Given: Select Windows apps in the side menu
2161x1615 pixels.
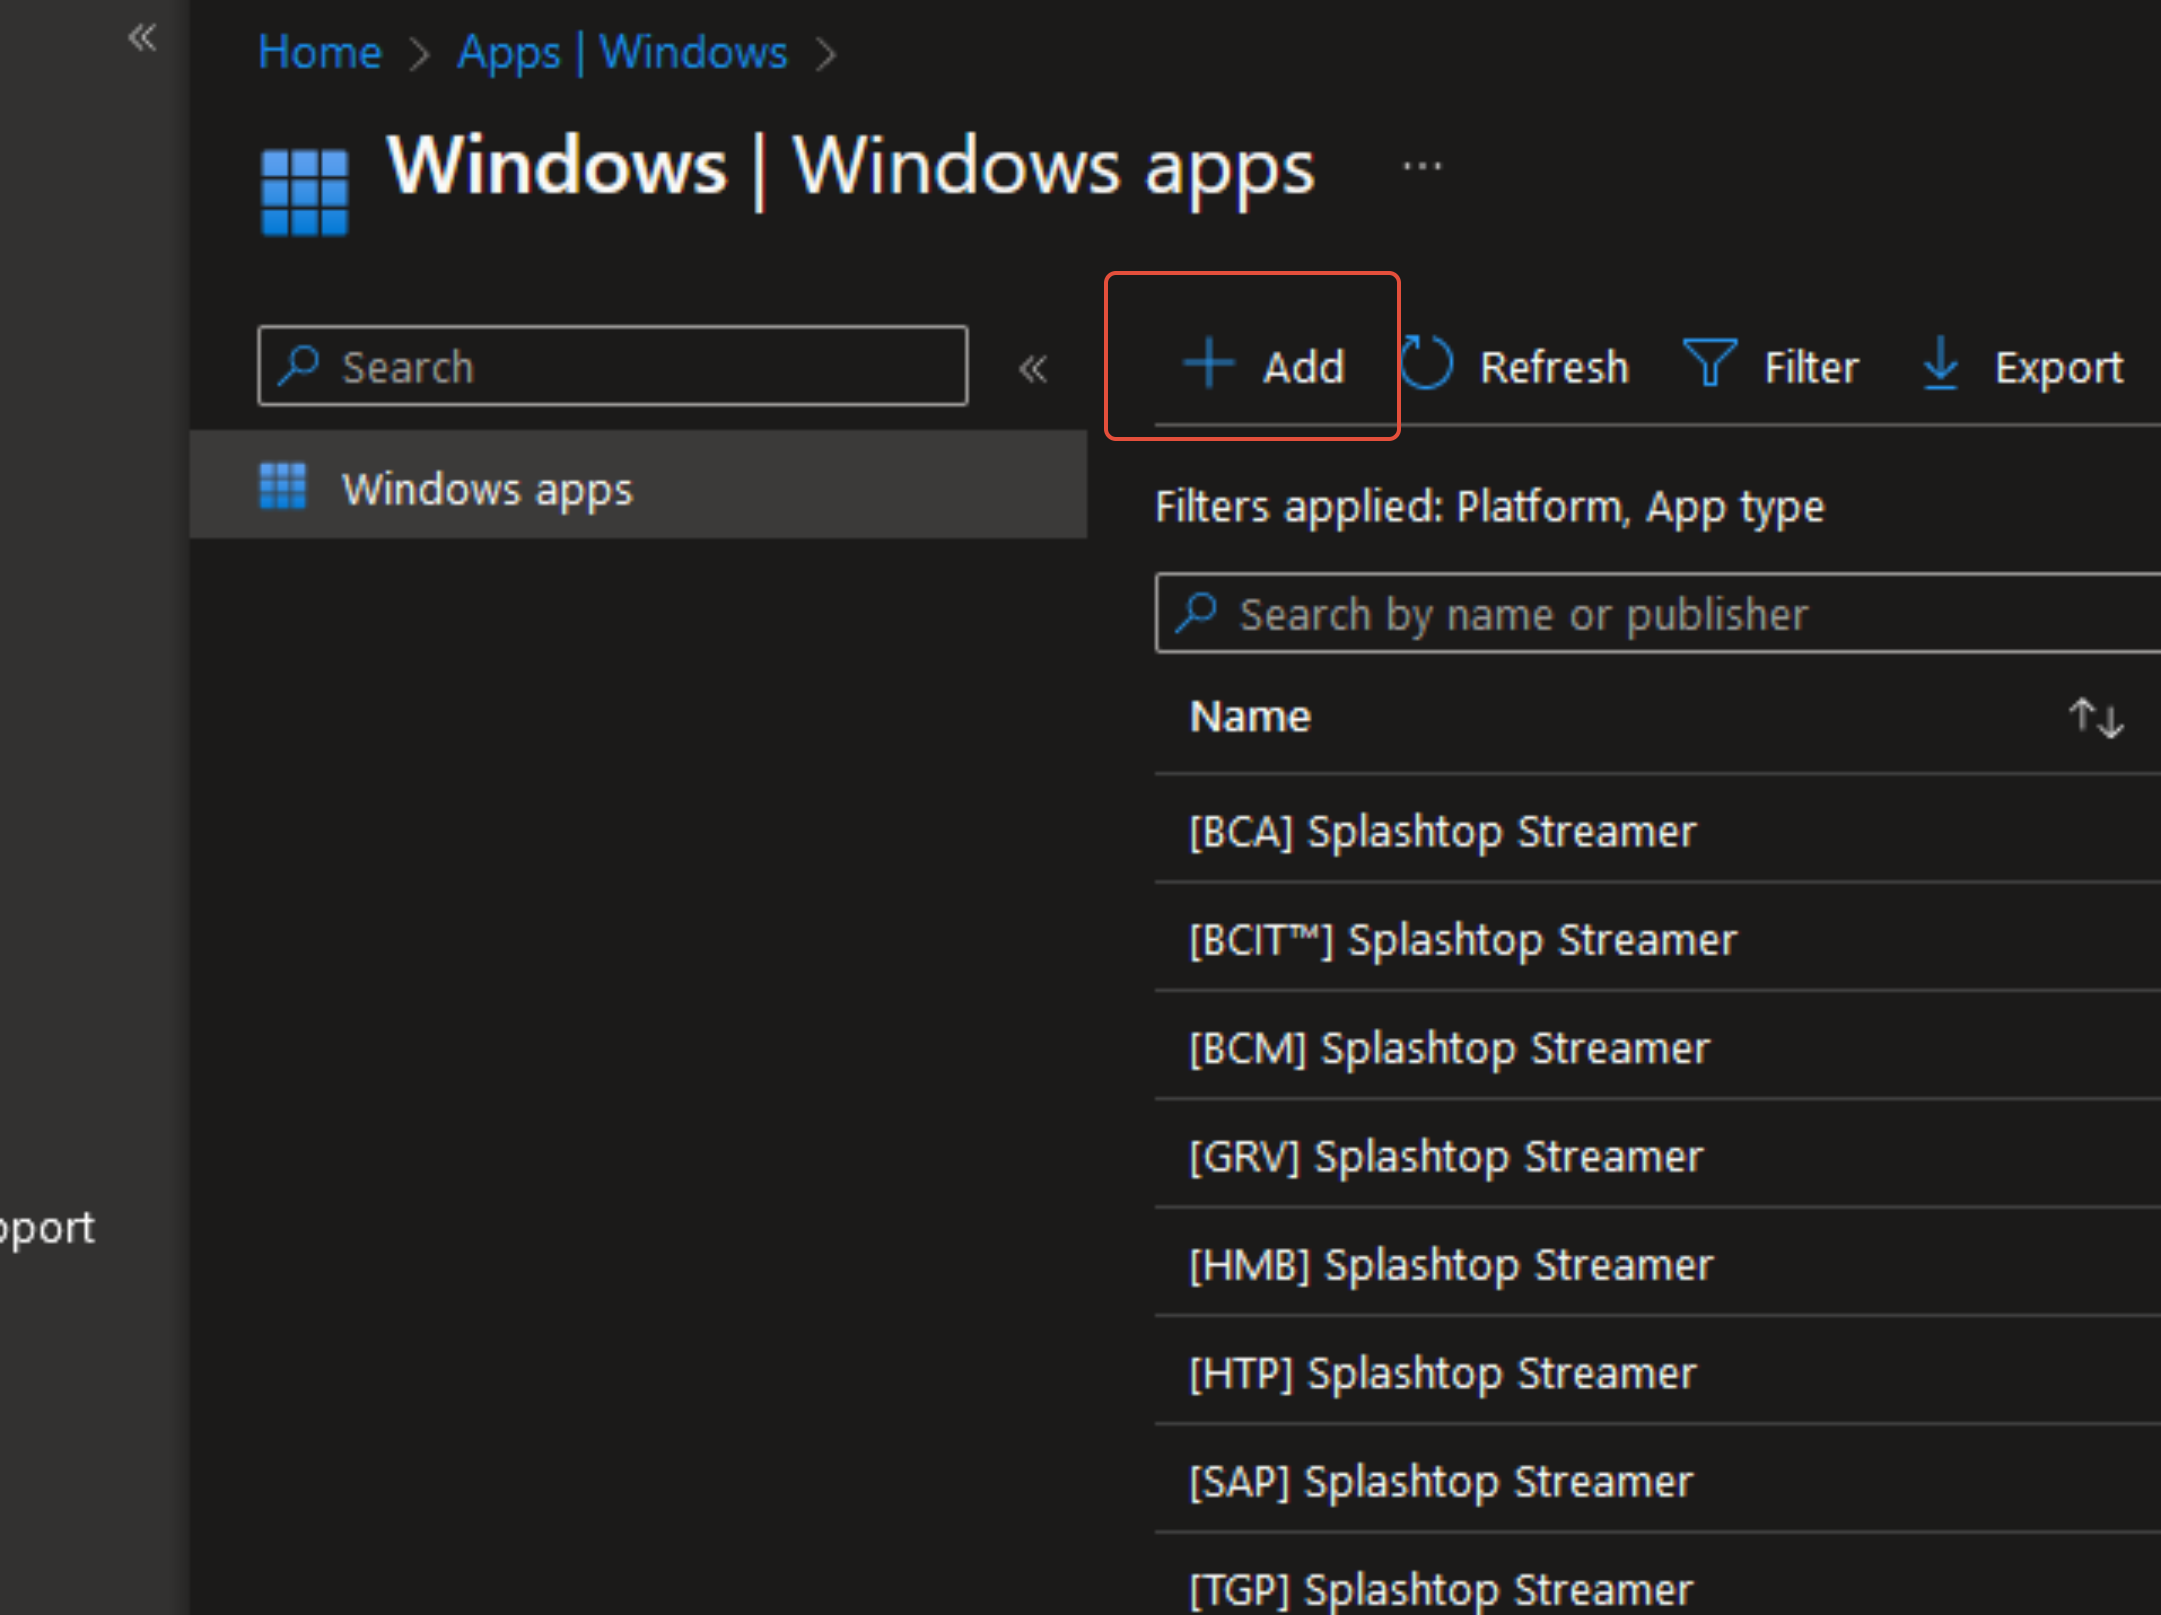Looking at the screenshot, I should [x=487, y=489].
